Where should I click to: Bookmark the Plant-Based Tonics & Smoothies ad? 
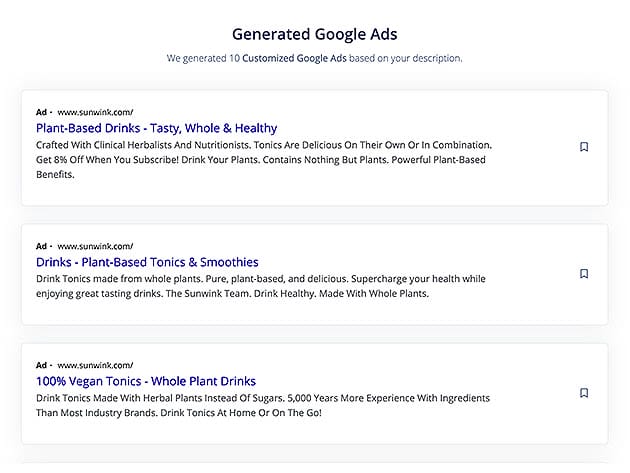click(x=584, y=273)
